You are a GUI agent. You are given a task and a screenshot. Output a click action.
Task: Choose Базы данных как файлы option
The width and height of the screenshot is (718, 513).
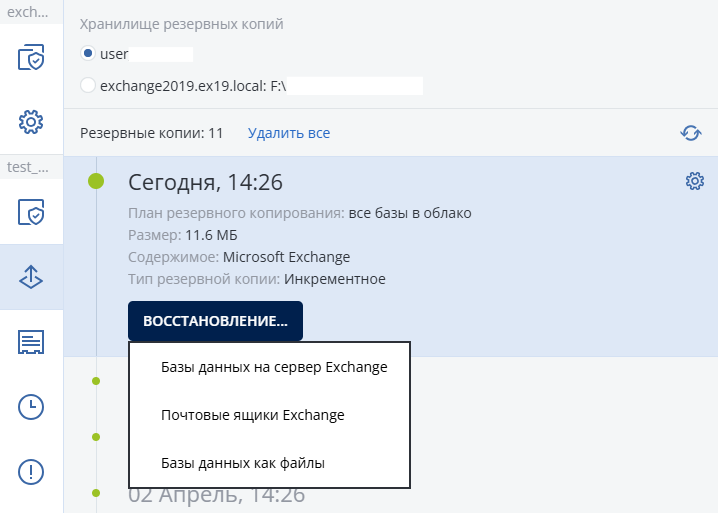(x=243, y=463)
